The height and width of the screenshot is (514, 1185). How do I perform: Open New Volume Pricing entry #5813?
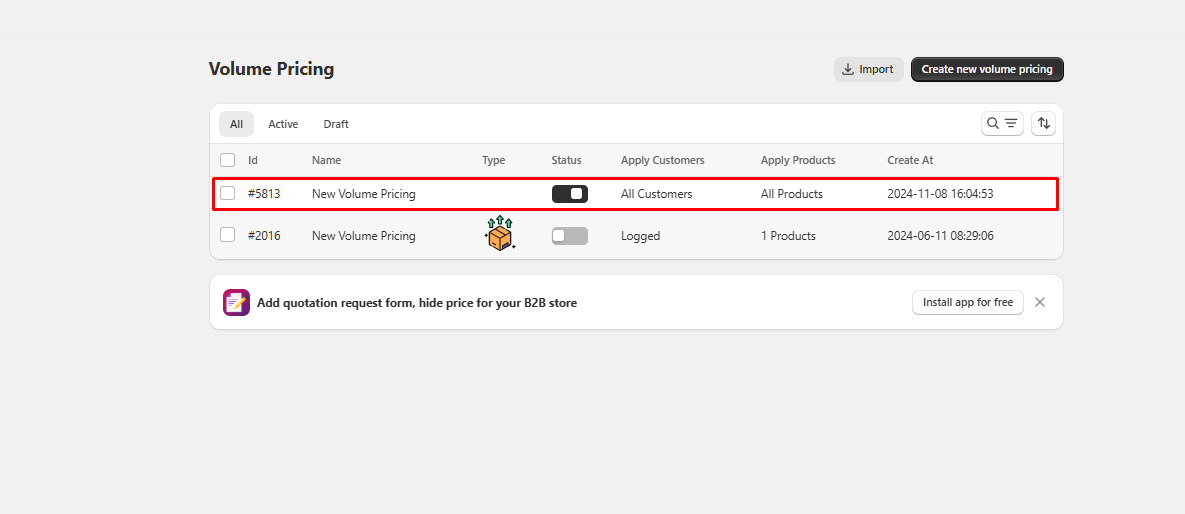[363, 194]
